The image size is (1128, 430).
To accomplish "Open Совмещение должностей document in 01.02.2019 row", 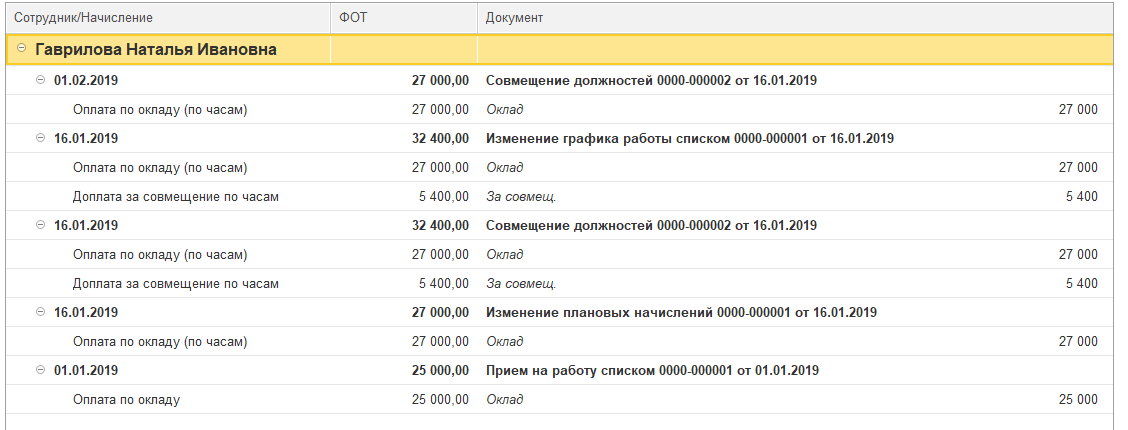I will pos(651,80).
